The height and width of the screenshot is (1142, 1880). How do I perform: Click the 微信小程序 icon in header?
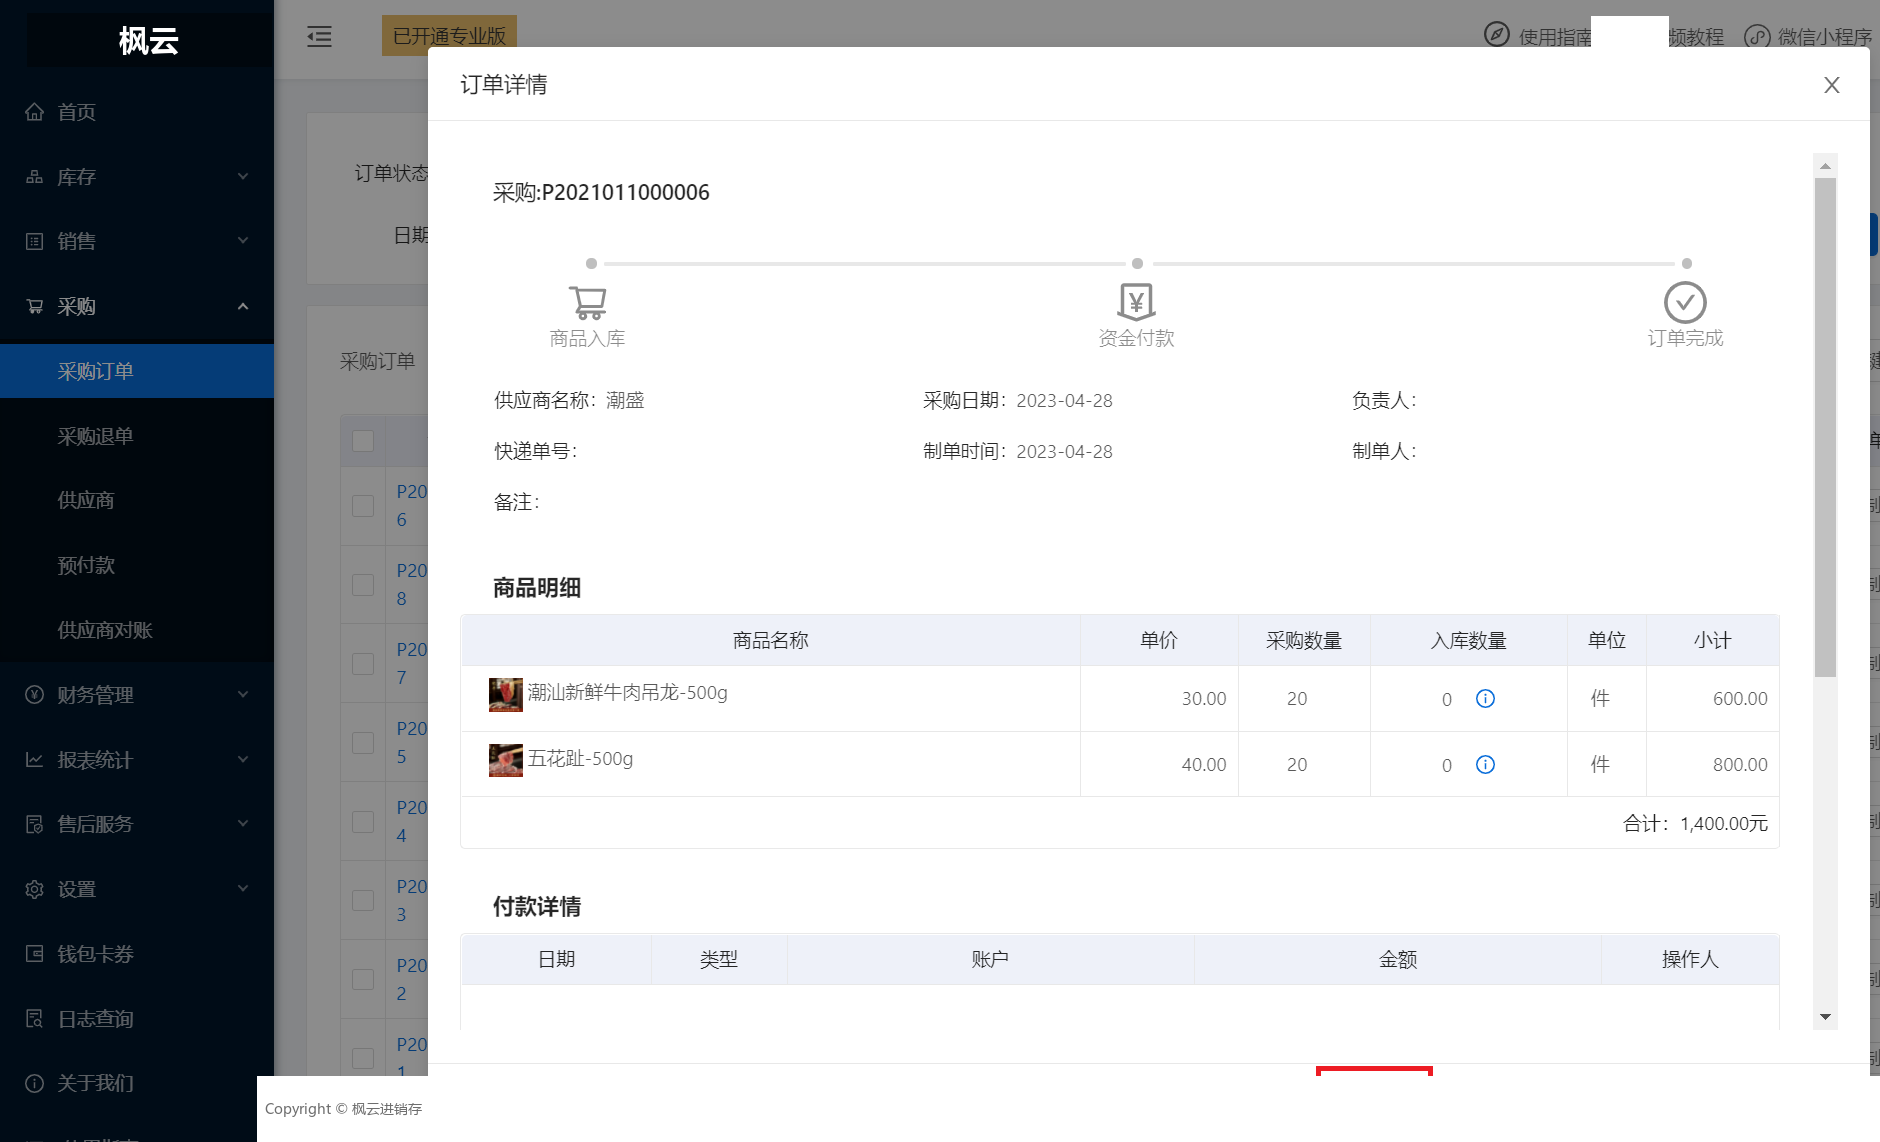1757,36
